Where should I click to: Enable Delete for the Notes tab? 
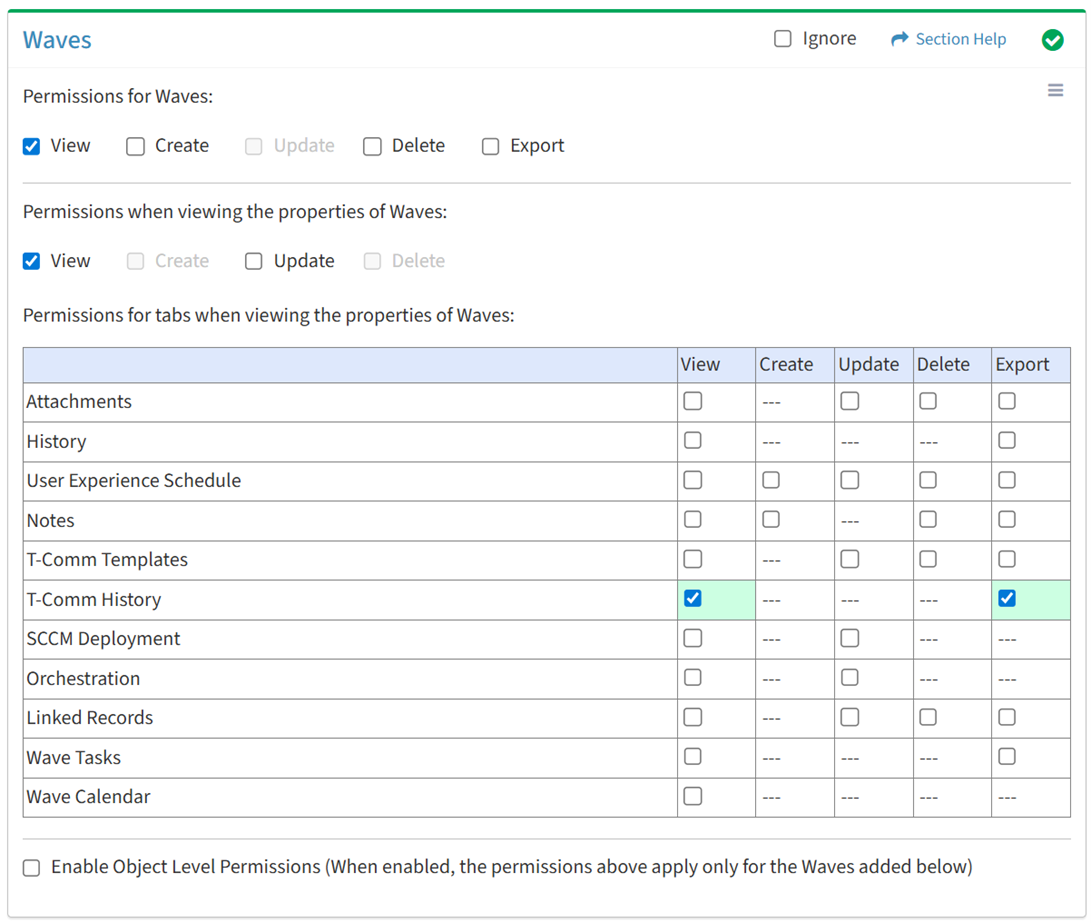click(x=928, y=520)
